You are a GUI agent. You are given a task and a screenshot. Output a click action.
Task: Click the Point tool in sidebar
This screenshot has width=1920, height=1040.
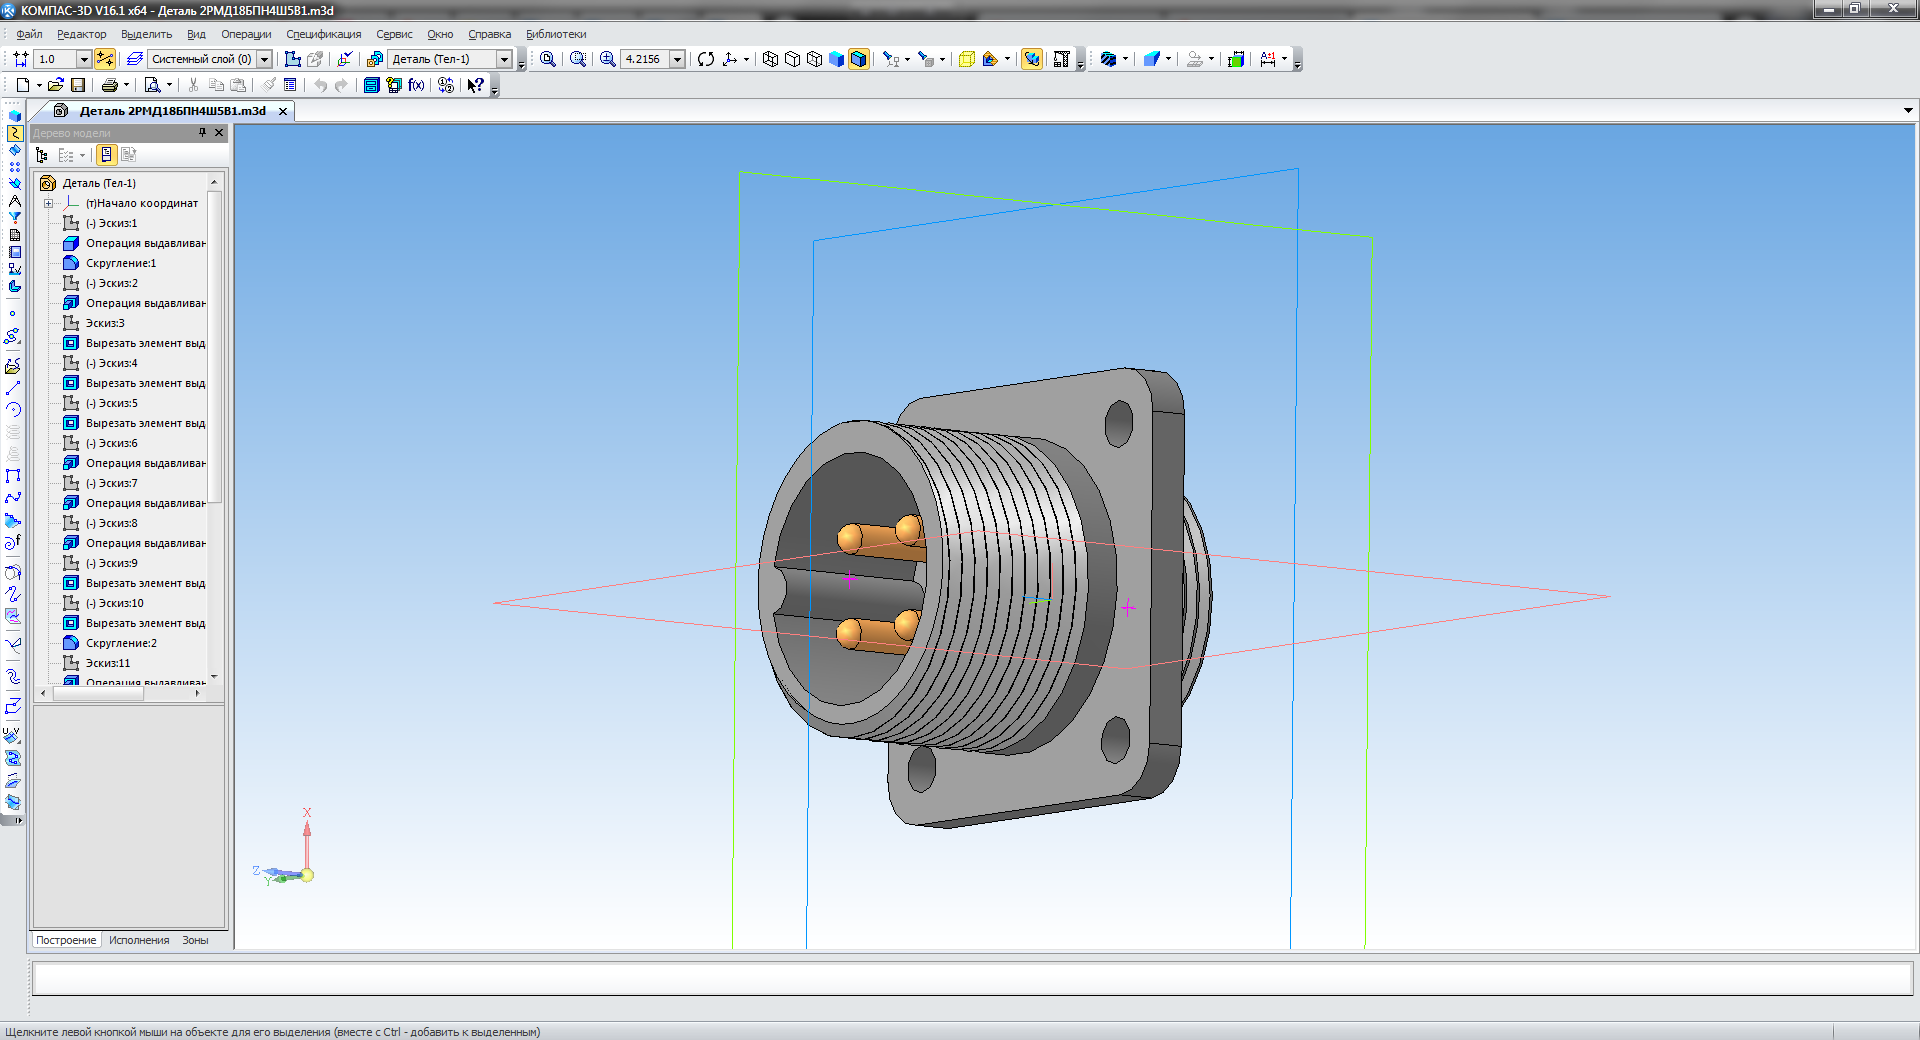click(x=13, y=314)
